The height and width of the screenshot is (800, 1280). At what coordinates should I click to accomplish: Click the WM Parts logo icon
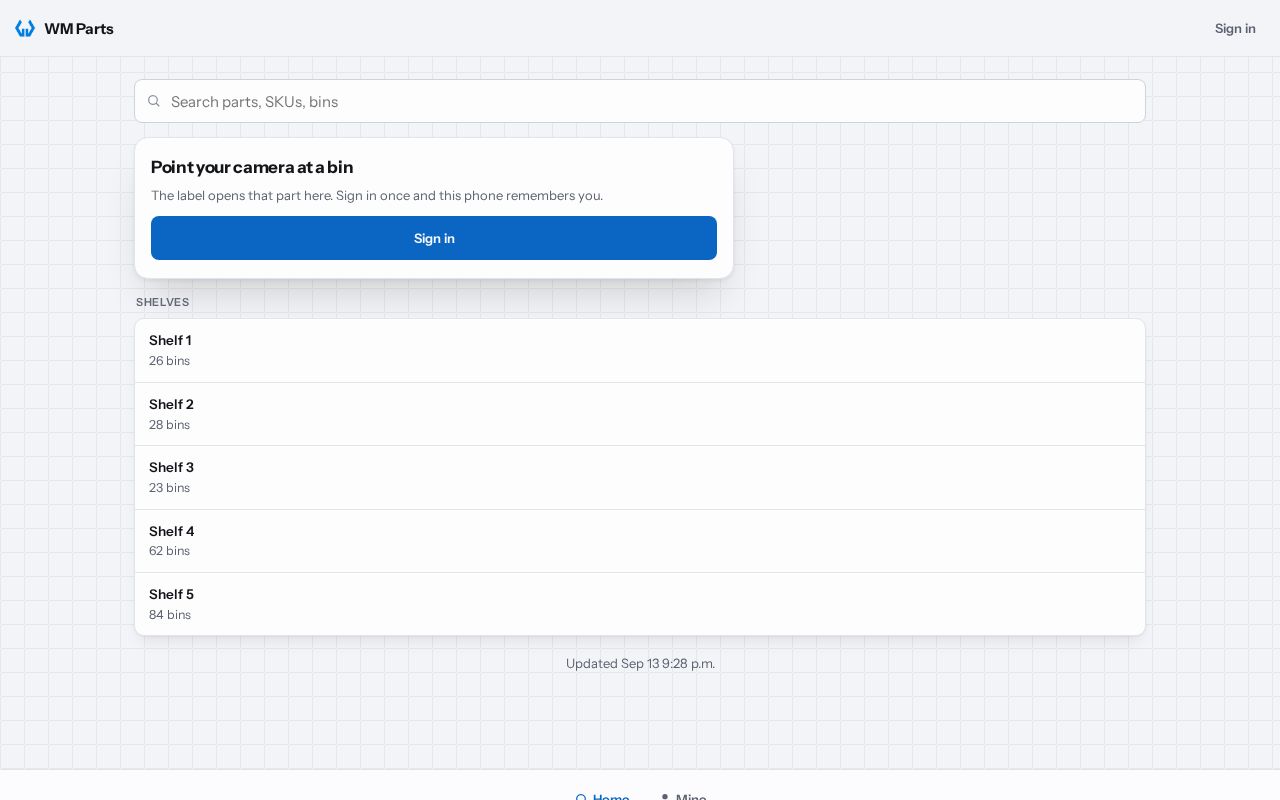click(x=25, y=28)
